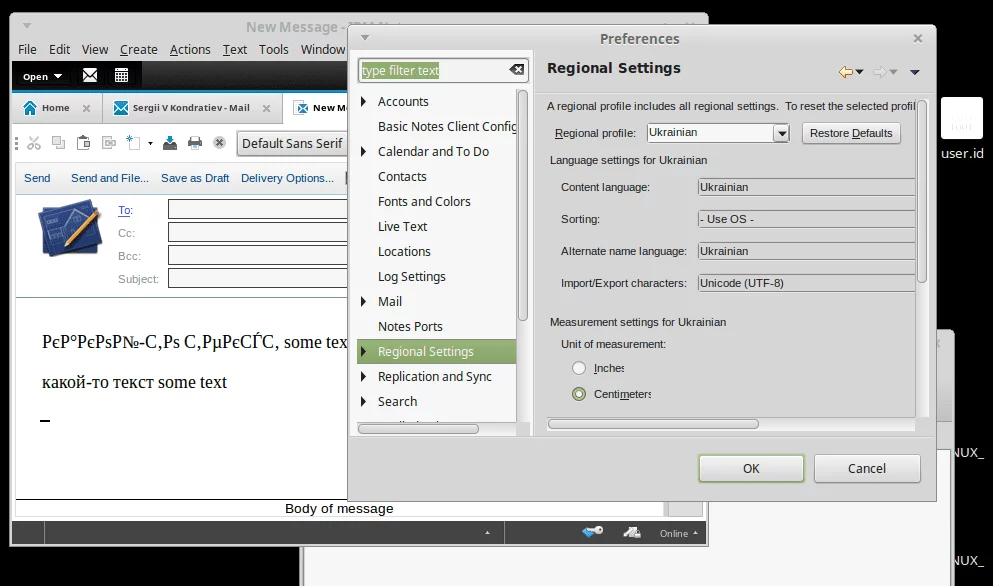Click the Subject input field
Viewport: 993px width, 586px height.
tap(257, 279)
